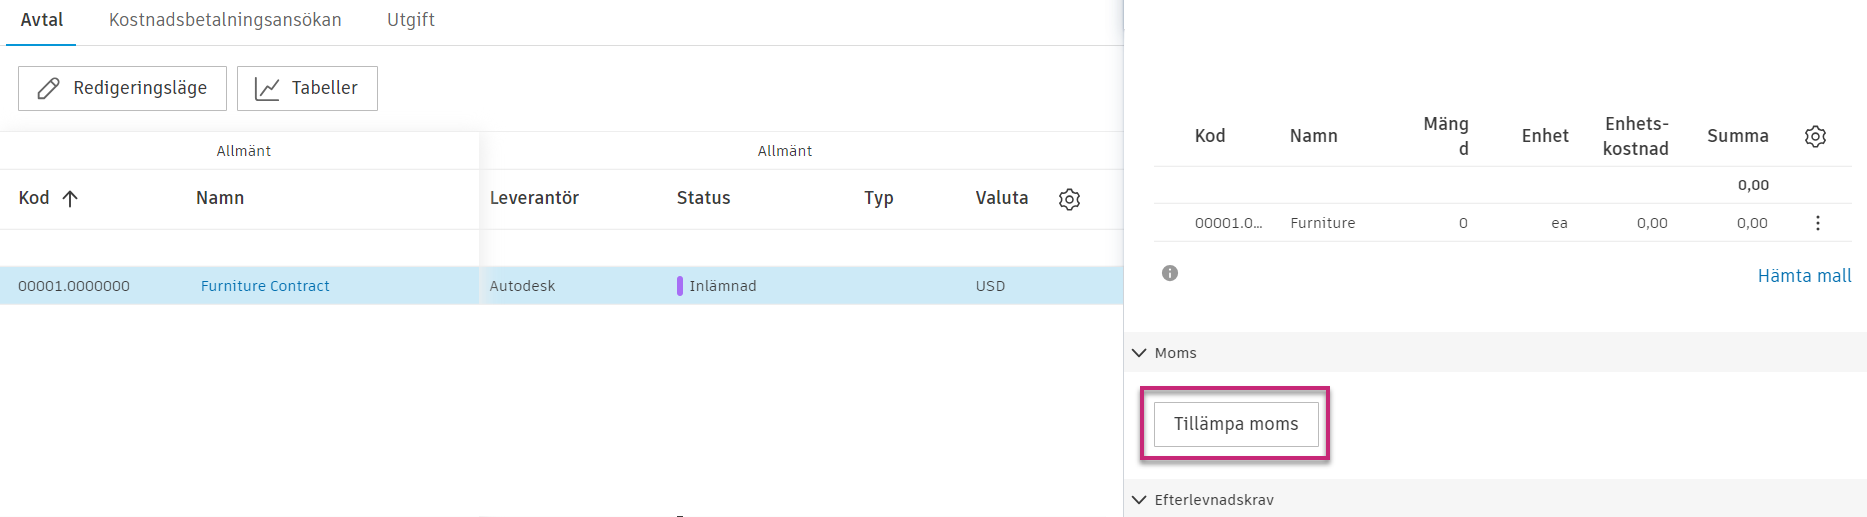The height and width of the screenshot is (517, 1867).
Task: Open contract table column settings gear
Action: click(1069, 199)
